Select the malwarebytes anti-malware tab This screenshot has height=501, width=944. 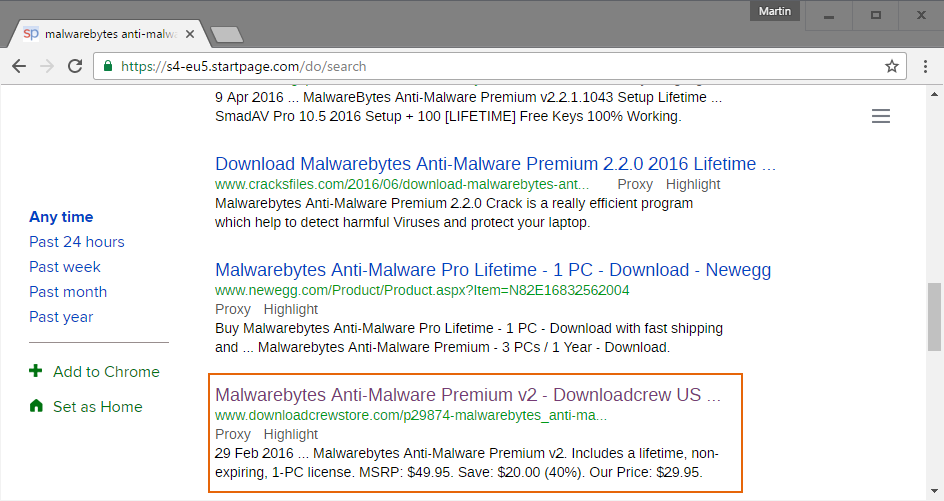111,34
